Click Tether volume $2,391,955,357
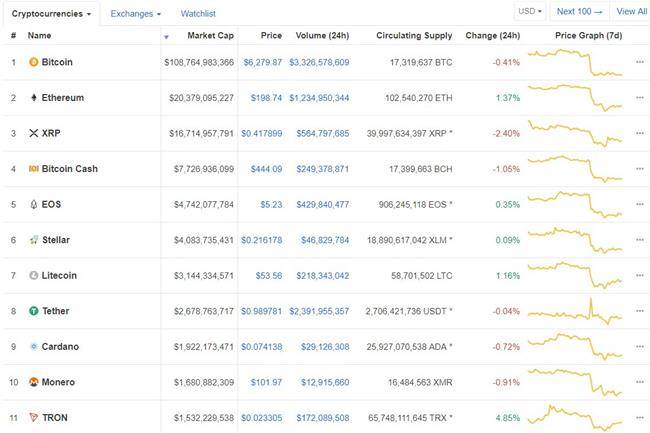Image resolution: width=650 pixels, height=433 pixels. click(x=319, y=311)
